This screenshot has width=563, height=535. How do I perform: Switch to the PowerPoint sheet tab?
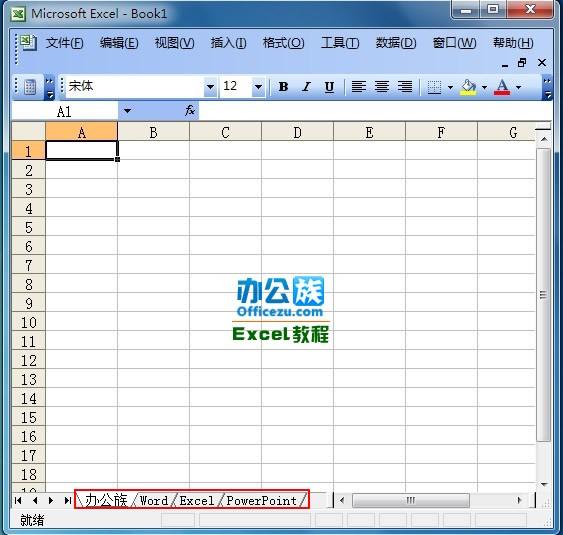pyautogui.click(x=262, y=500)
